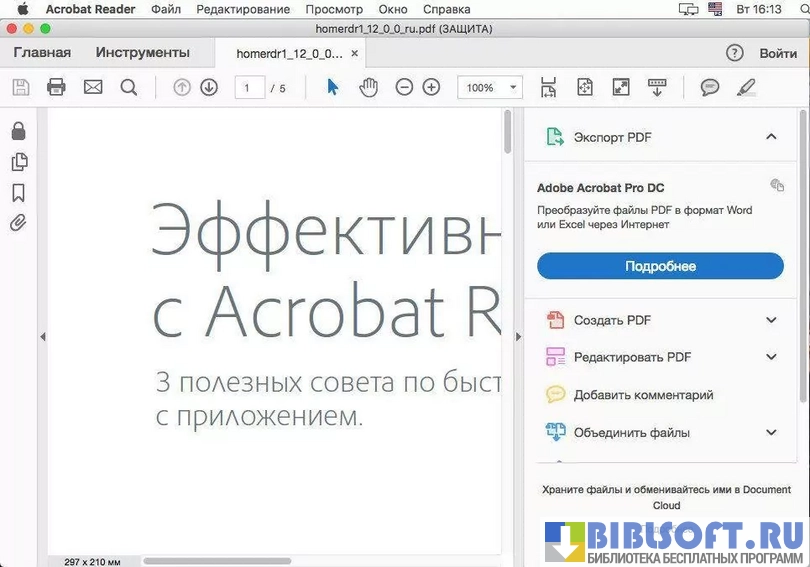Click the email envelope icon
Viewport: 810px width, 567px height.
(93, 88)
